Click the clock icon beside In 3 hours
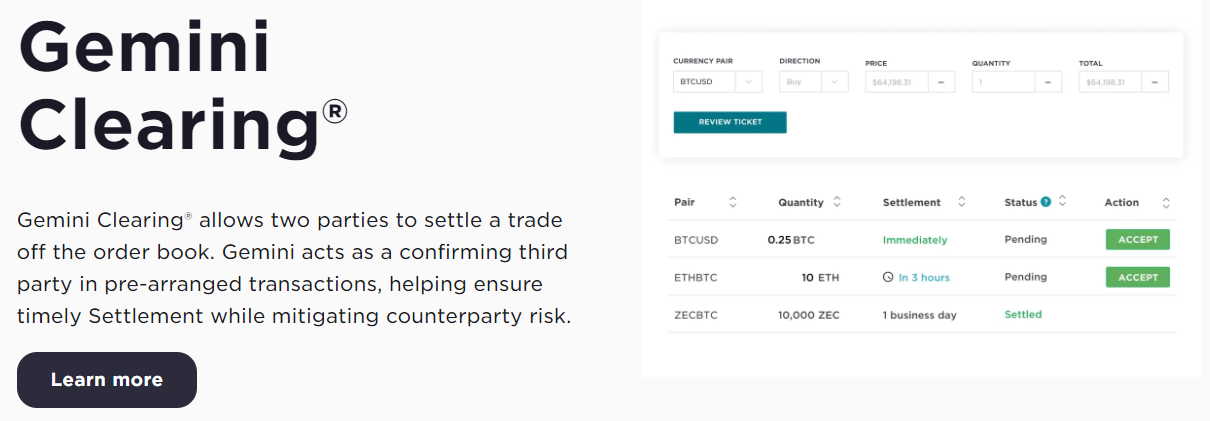 [888, 277]
